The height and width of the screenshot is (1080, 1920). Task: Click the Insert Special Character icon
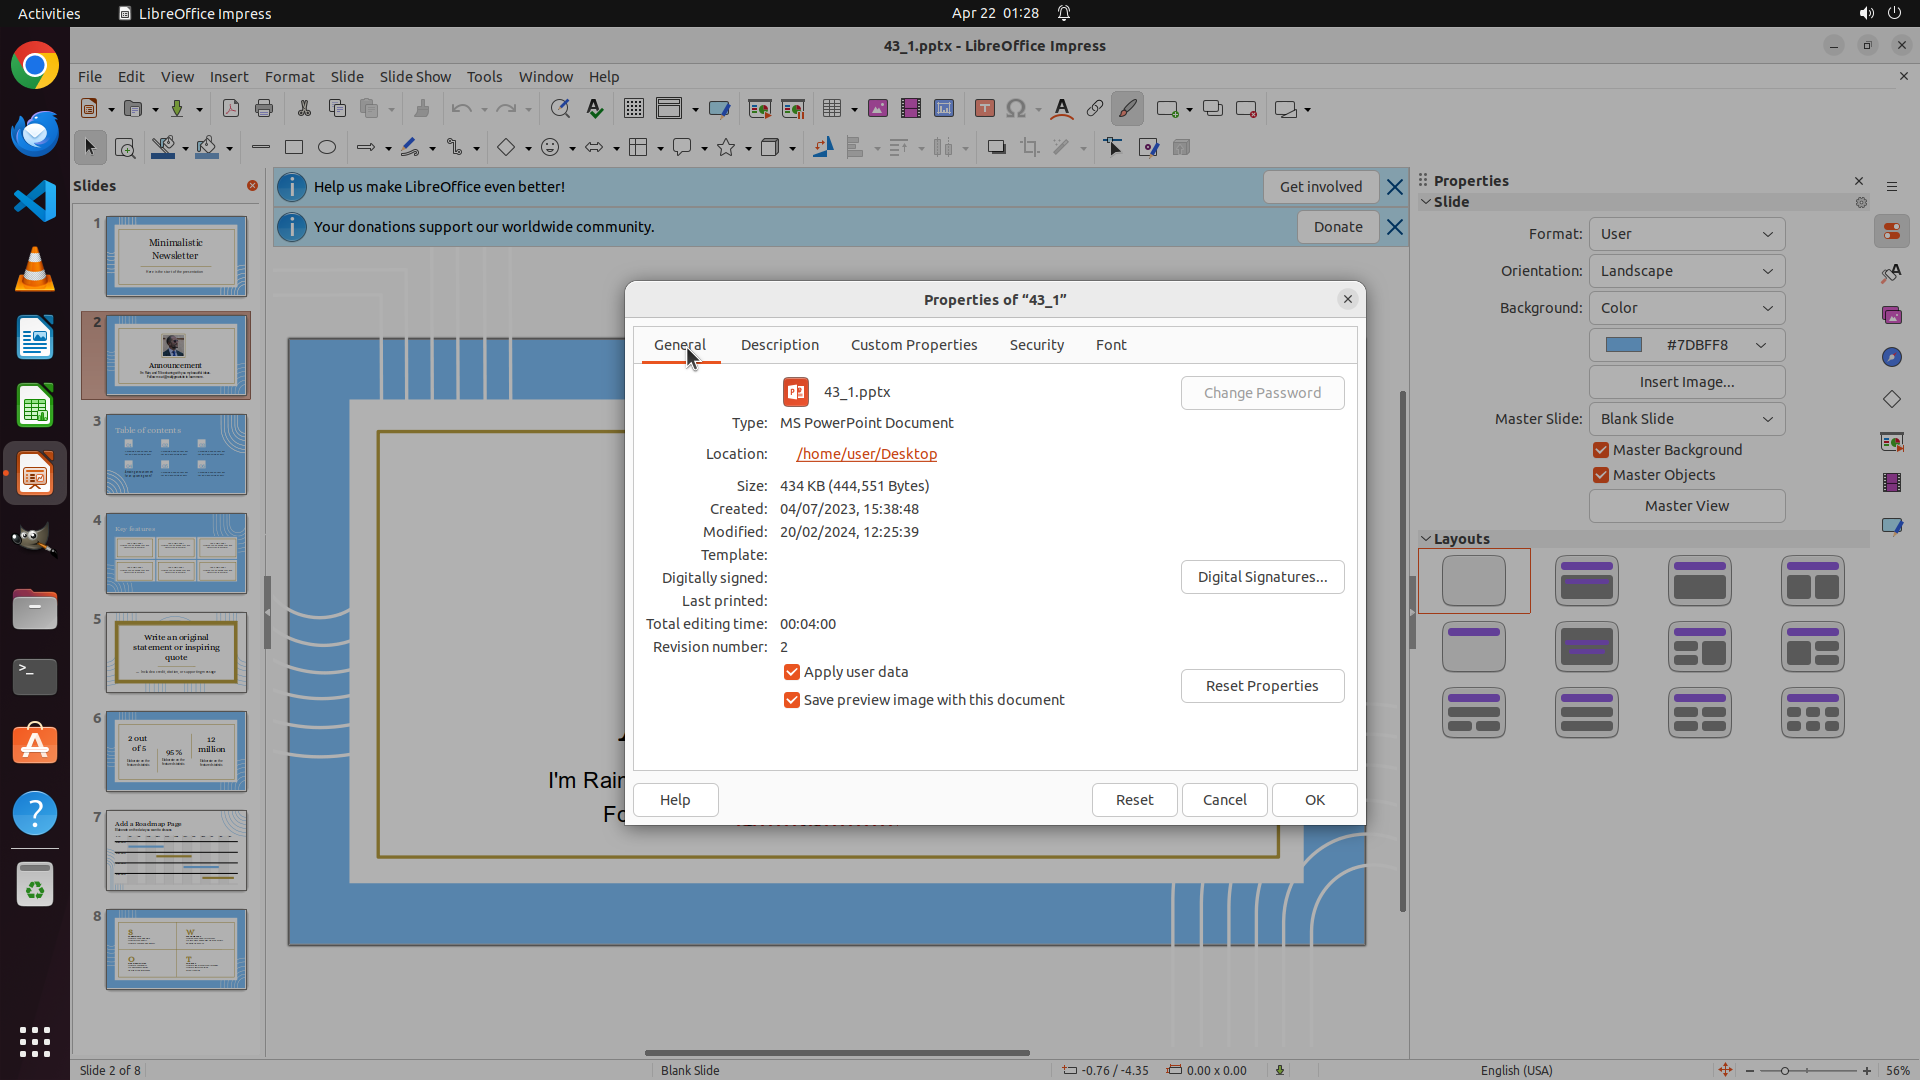coord(1016,109)
